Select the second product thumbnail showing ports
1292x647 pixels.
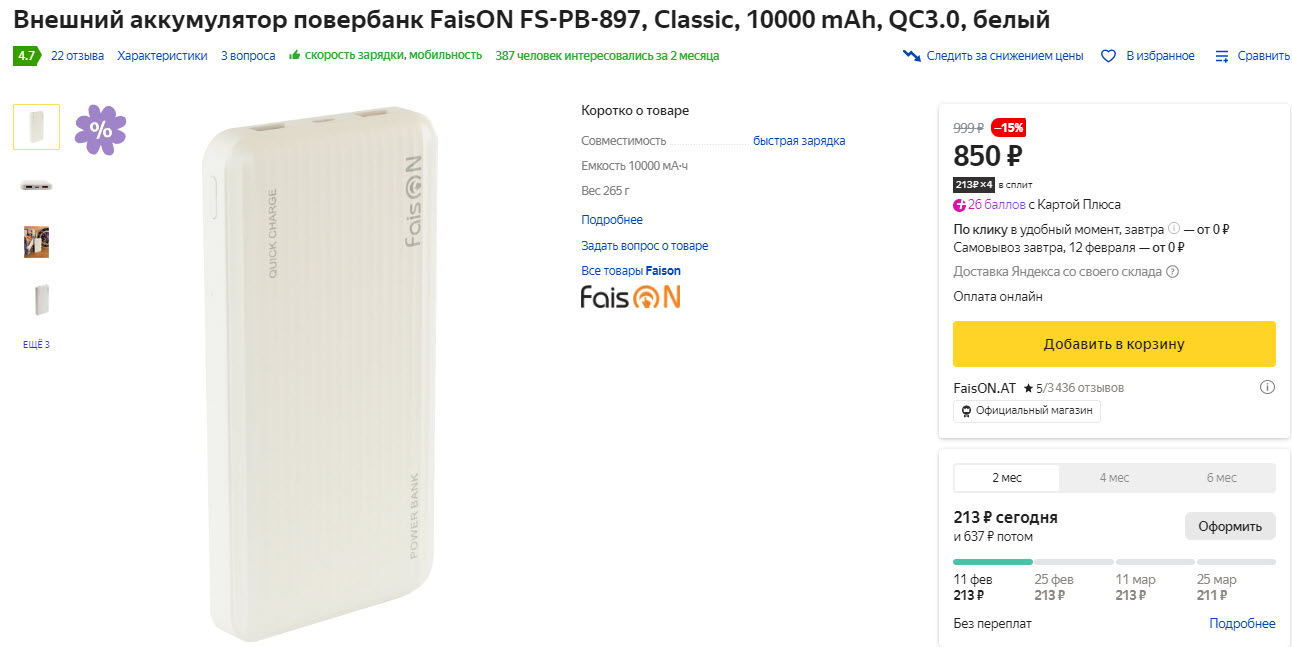(36, 186)
